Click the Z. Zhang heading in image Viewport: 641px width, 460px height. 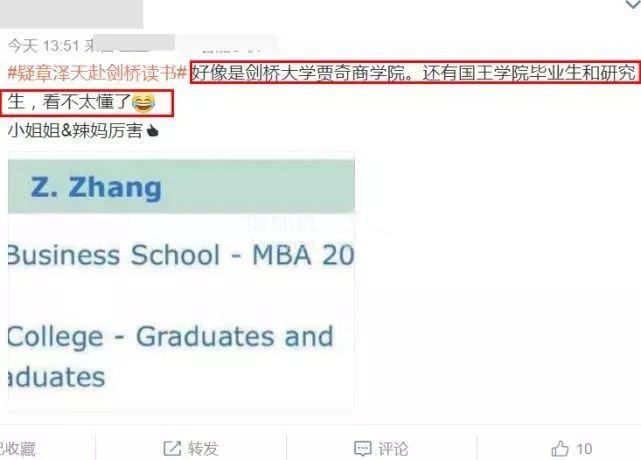pos(96,187)
